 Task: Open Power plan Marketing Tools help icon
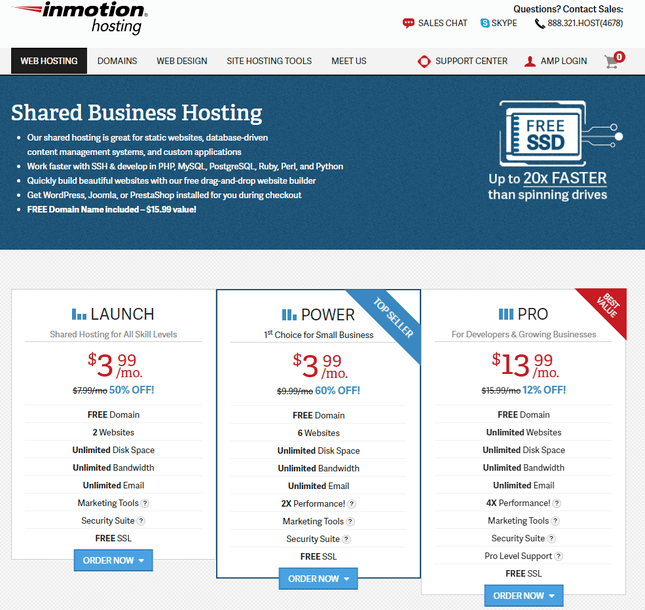tap(350, 522)
